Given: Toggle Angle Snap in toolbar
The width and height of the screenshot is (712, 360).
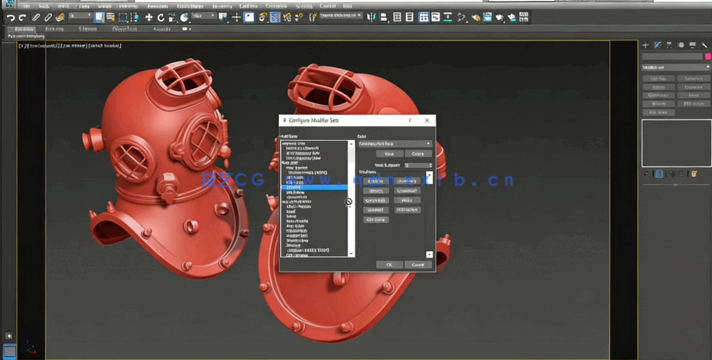Looking at the screenshot, I should coord(275,17).
